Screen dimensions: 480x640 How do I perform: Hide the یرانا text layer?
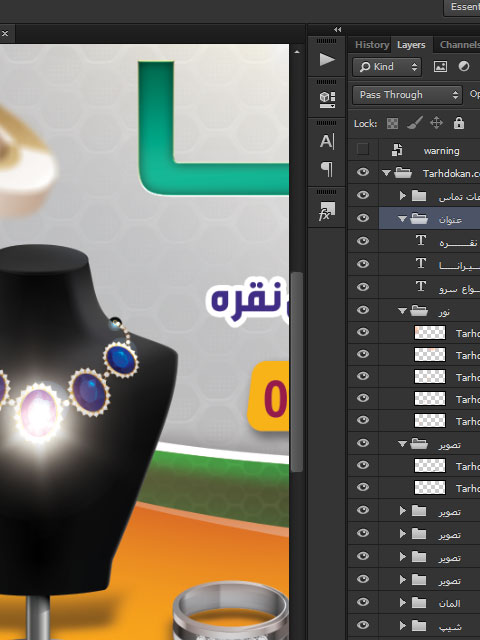(x=363, y=264)
